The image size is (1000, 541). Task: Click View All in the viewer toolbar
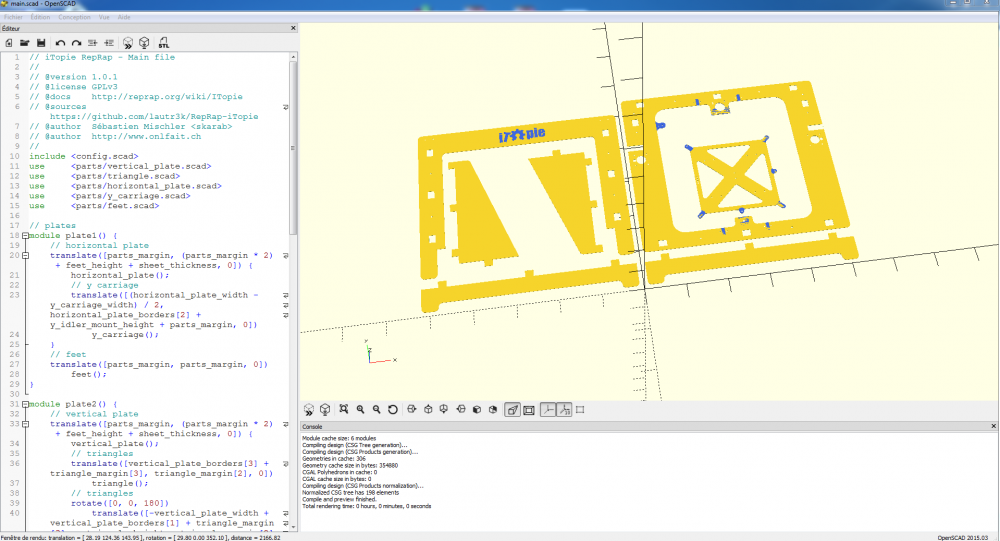point(344,410)
